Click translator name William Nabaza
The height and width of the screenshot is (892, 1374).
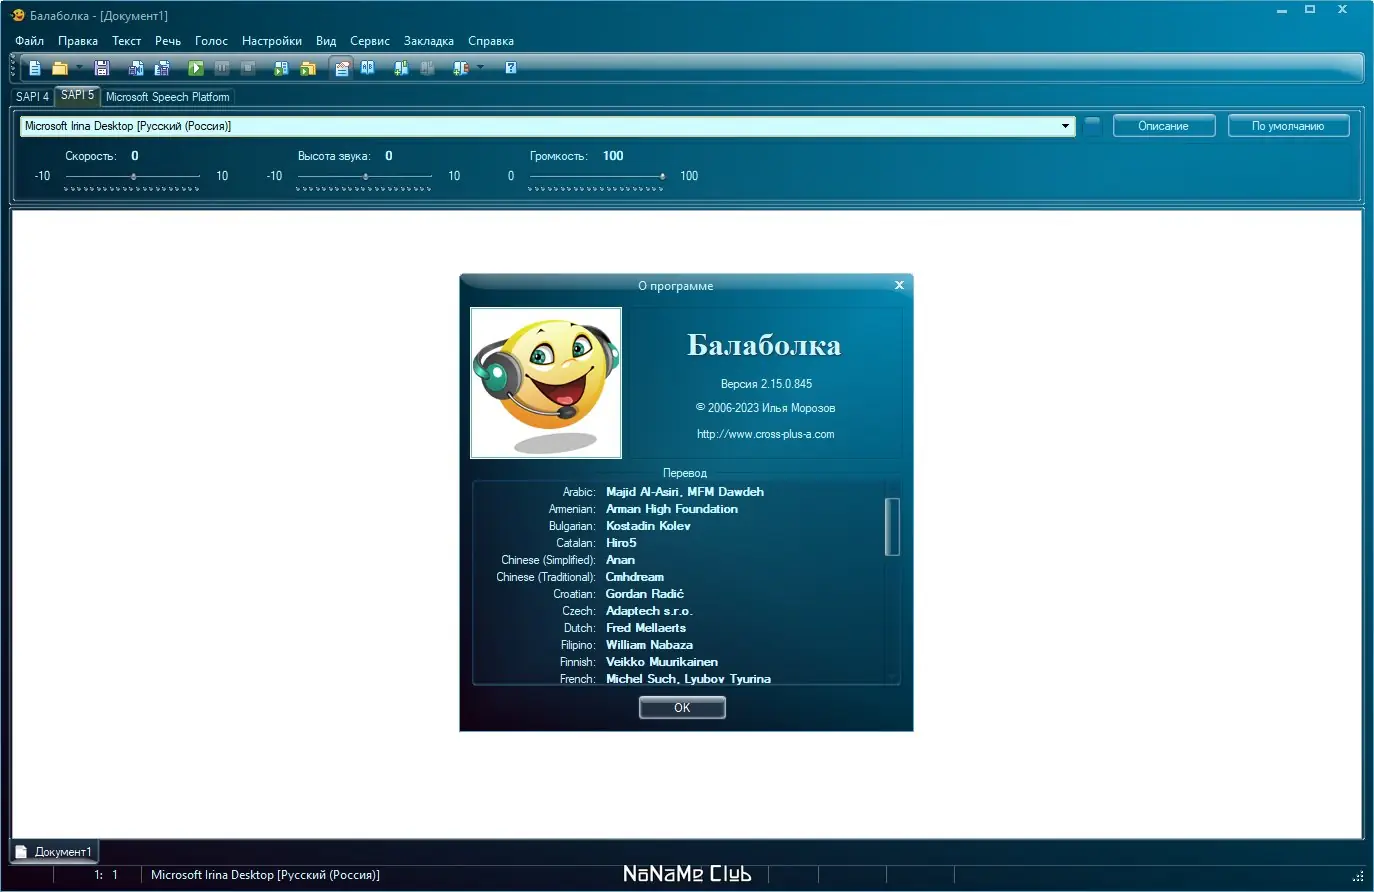click(649, 645)
